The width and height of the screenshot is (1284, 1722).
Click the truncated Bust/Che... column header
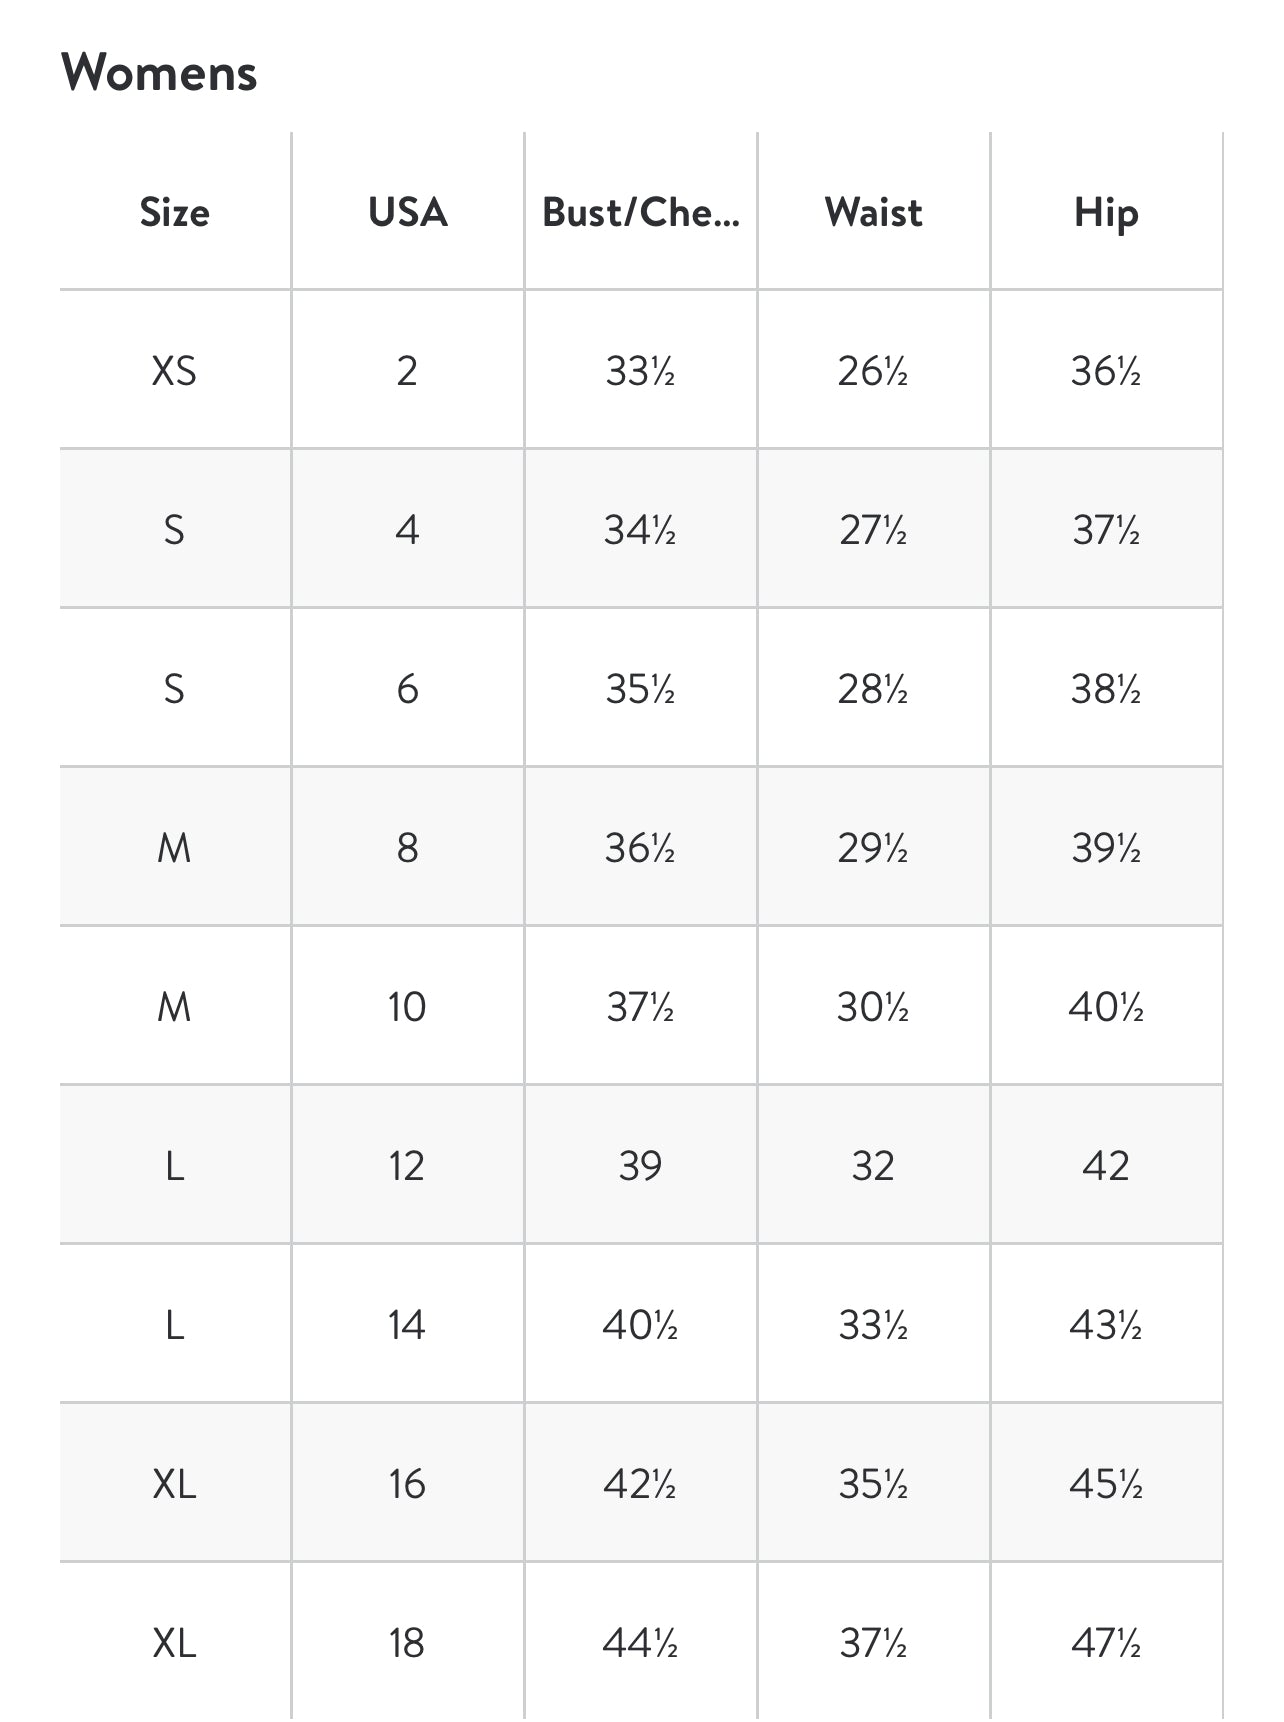click(640, 212)
